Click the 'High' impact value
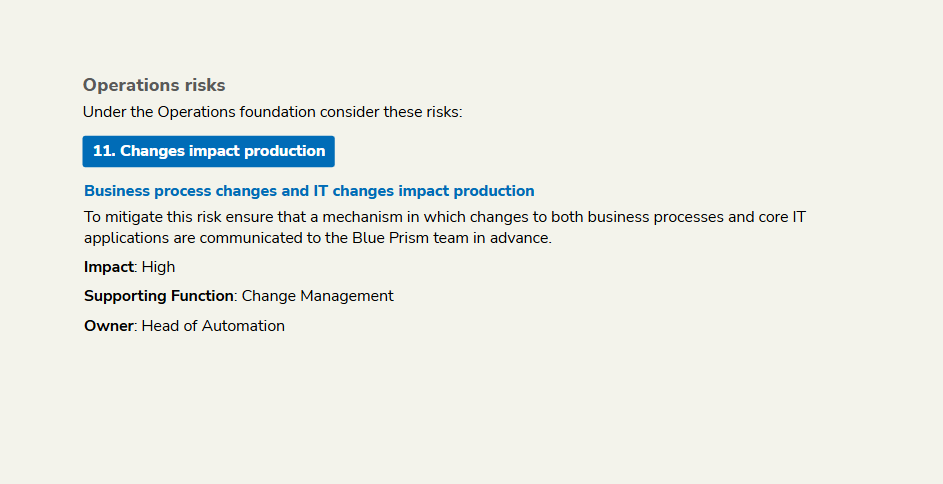943x484 pixels. click(158, 267)
